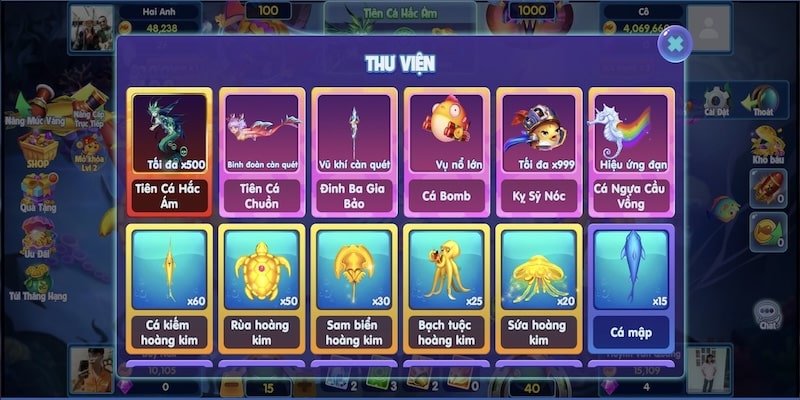Choose the Bạch tuộc hoàng kim octopus card
800x400 pixels.
pyautogui.click(x=446, y=289)
